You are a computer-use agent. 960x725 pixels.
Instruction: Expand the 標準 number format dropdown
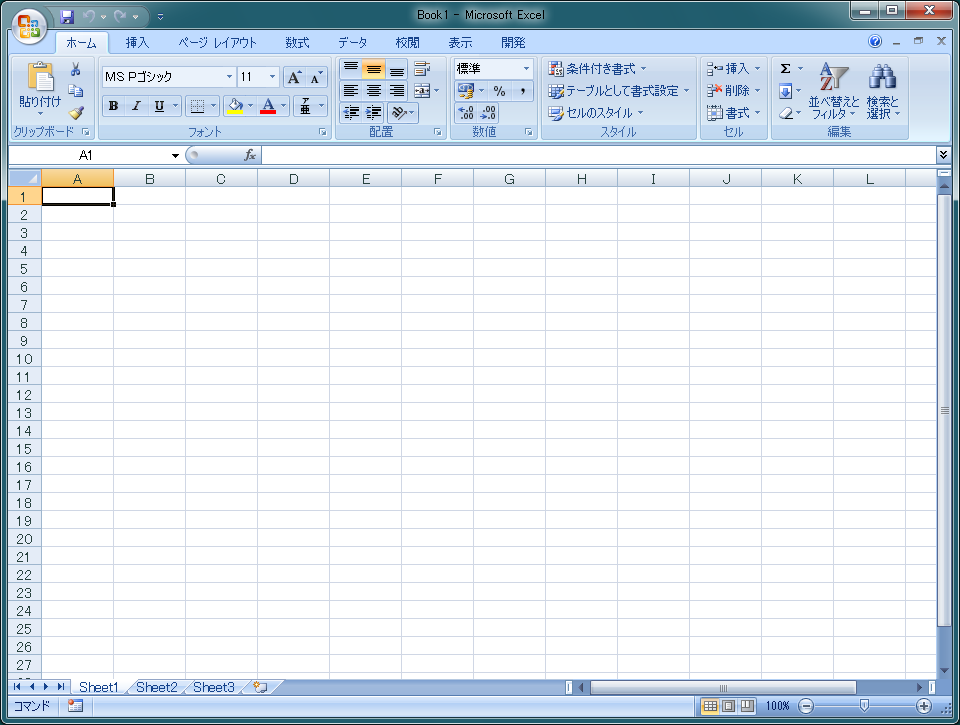click(526, 69)
